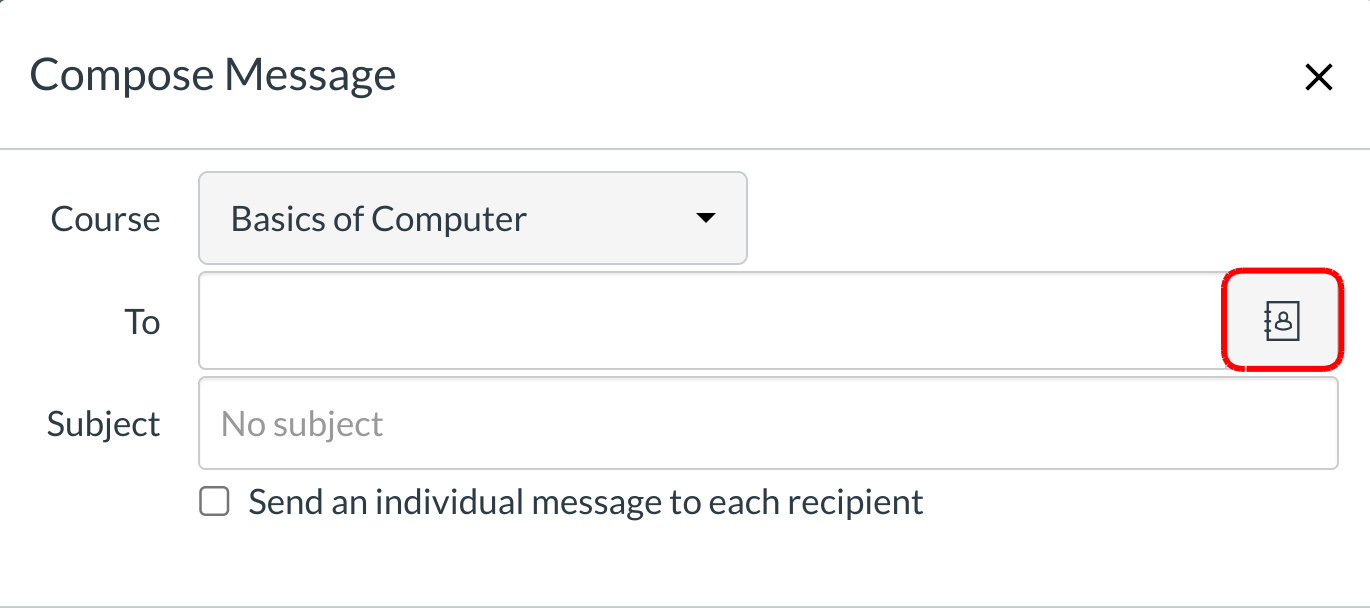1370x608 pixels.
Task: Close the Compose Message dialog
Action: (1319, 77)
